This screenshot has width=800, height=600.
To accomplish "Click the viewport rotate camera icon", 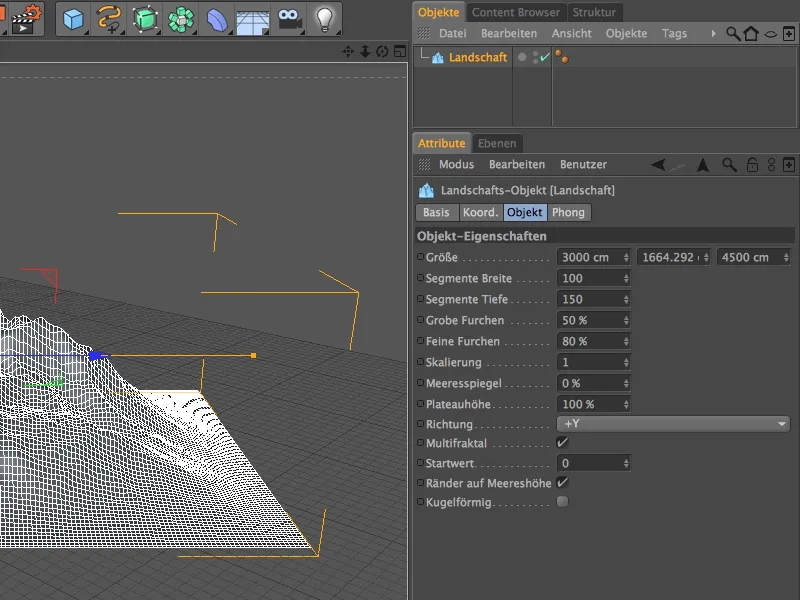I will point(382,52).
